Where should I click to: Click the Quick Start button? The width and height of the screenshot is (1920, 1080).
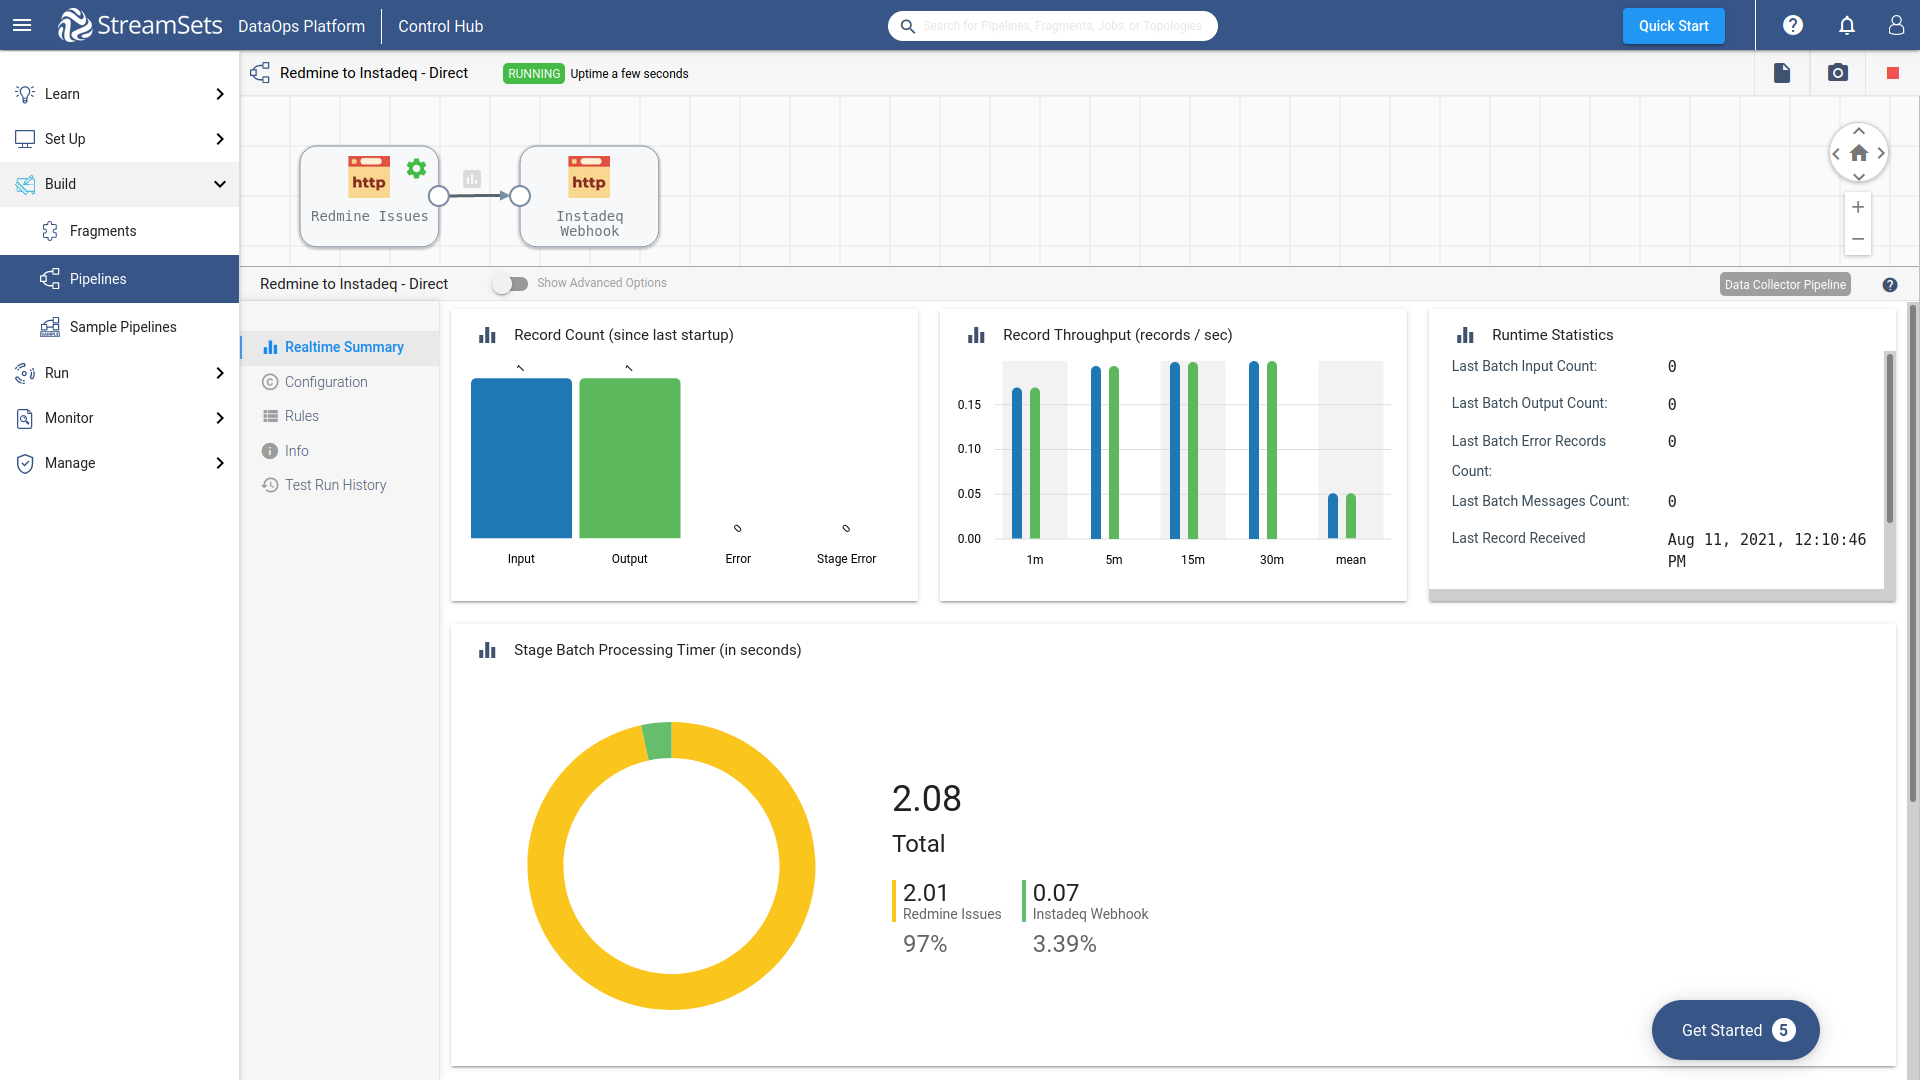1673,26
